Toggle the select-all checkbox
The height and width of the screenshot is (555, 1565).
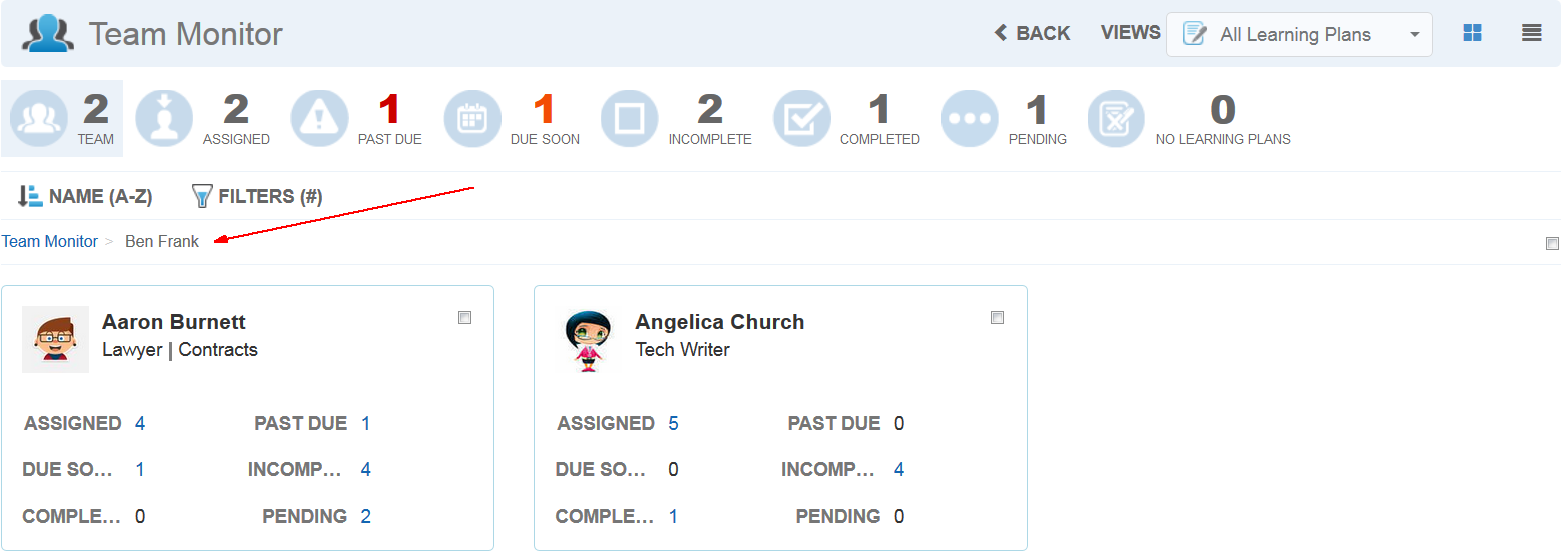pyautogui.click(x=1552, y=243)
